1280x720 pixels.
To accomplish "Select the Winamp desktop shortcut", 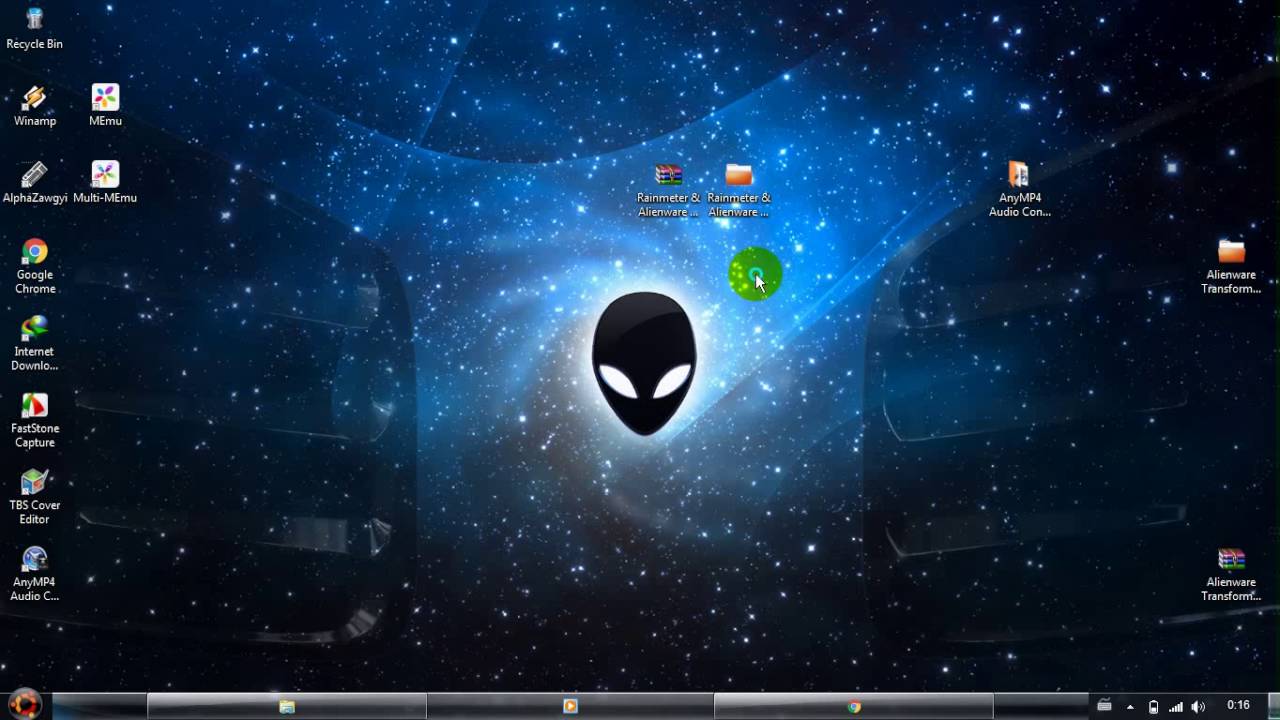I will point(34,105).
